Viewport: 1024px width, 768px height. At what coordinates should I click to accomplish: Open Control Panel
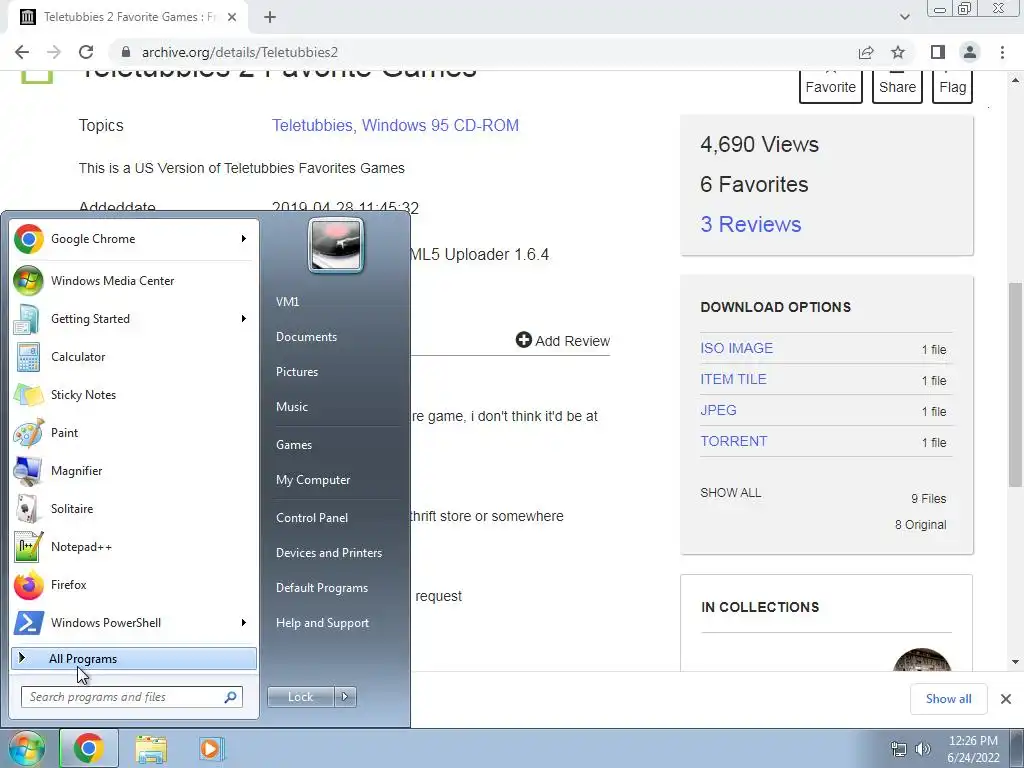(312, 518)
